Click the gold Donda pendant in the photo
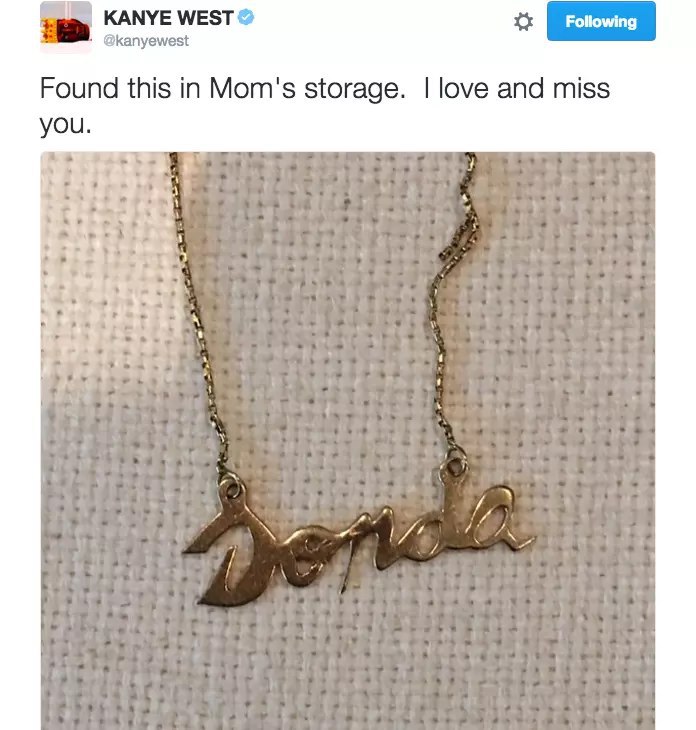Image resolution: width=696 pixels, height=730 pixels. (x=358, y=540)
